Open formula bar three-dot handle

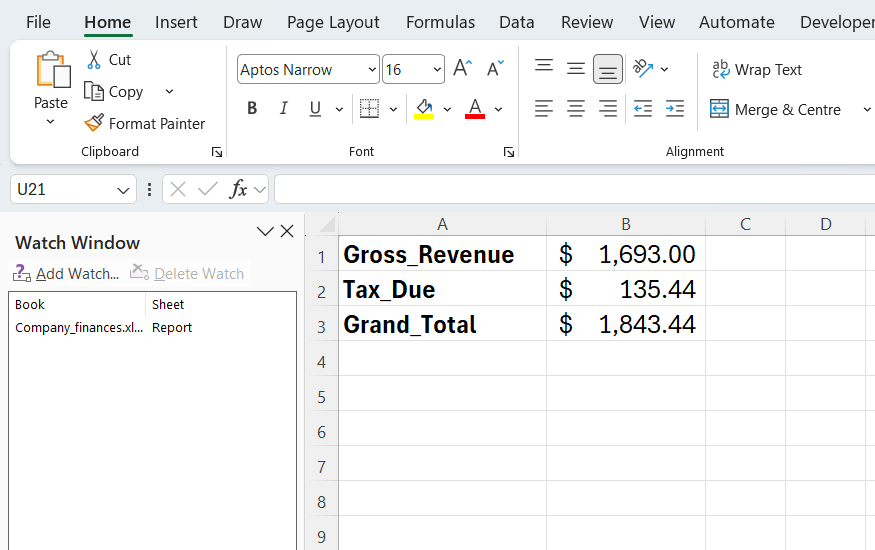(149, 190)
